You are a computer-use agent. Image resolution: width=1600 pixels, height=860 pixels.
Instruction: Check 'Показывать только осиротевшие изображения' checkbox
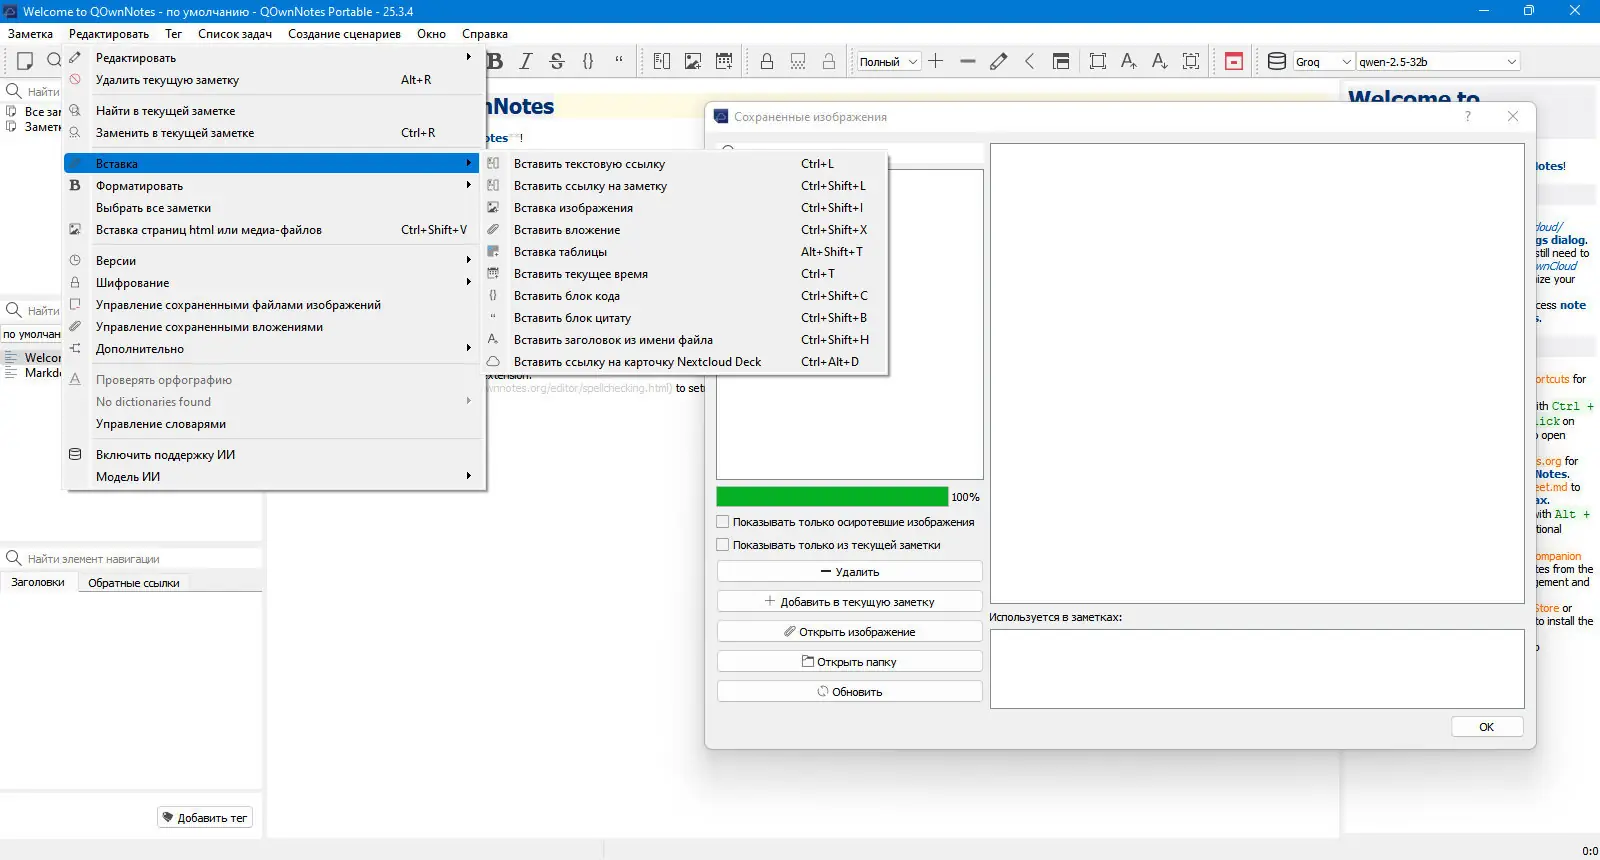(723, 522)
